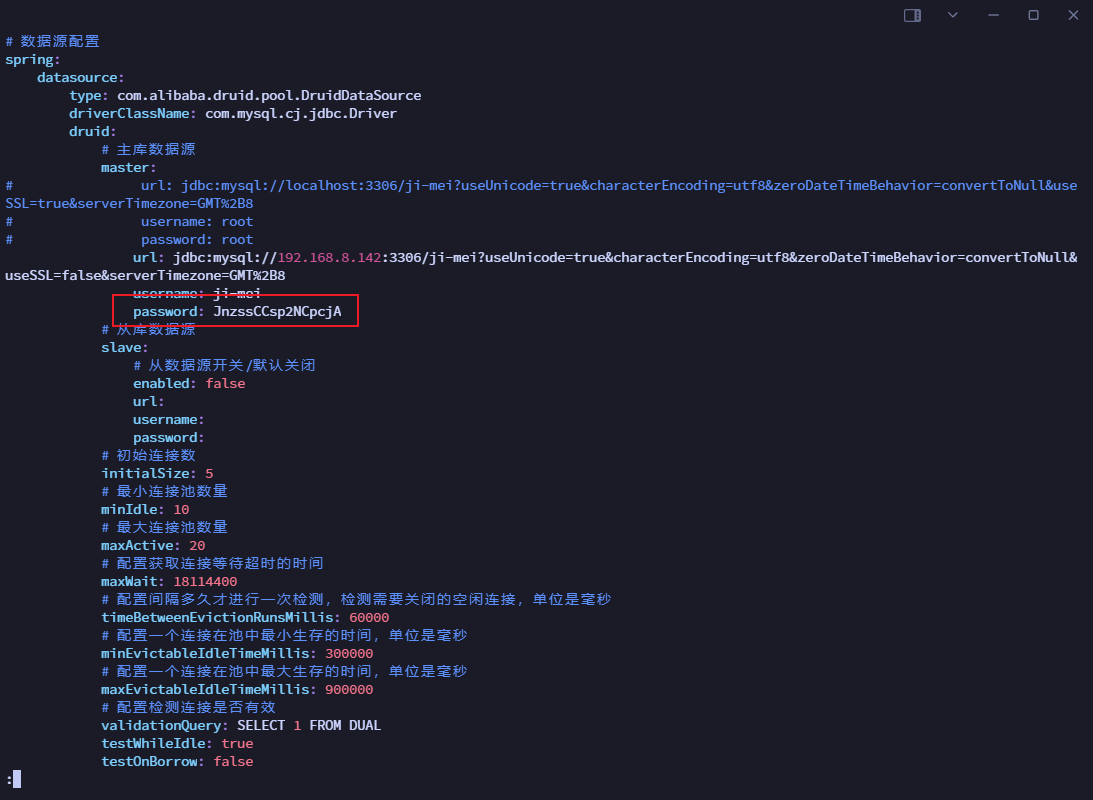1093x800 pixels.
Task: Click the driverClassName com.mysql.cj.jdbc.Driver text
Action: pos(300,114)
